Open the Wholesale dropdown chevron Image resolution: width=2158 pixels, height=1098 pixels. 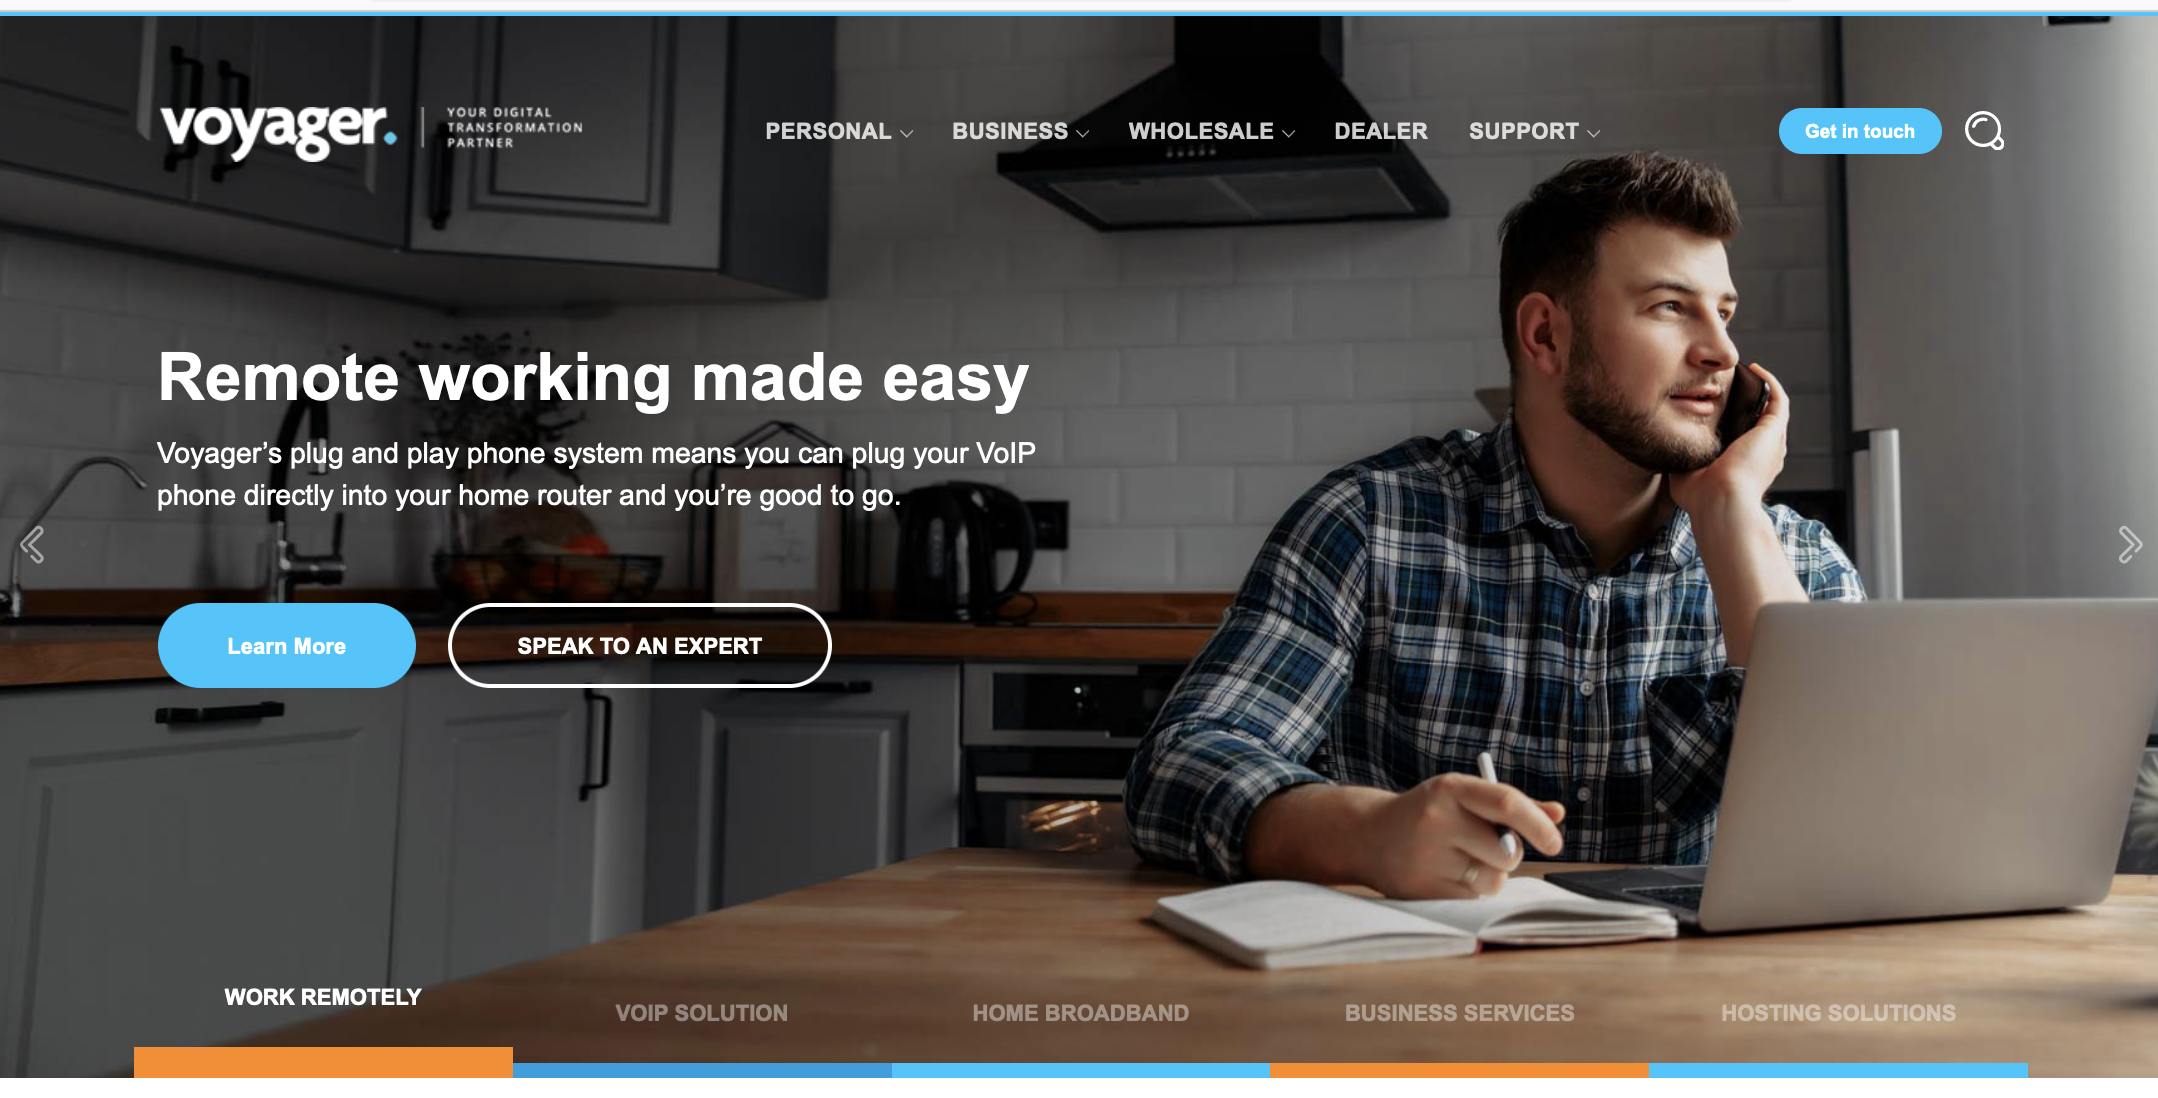tap(1288, 133)
